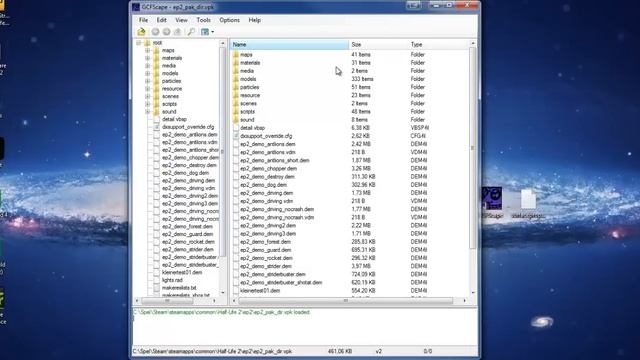This screenshot has height=360, width=640.
Task: Select ep2_demo_dog.dem in the file list
Action: pos(263,185)
